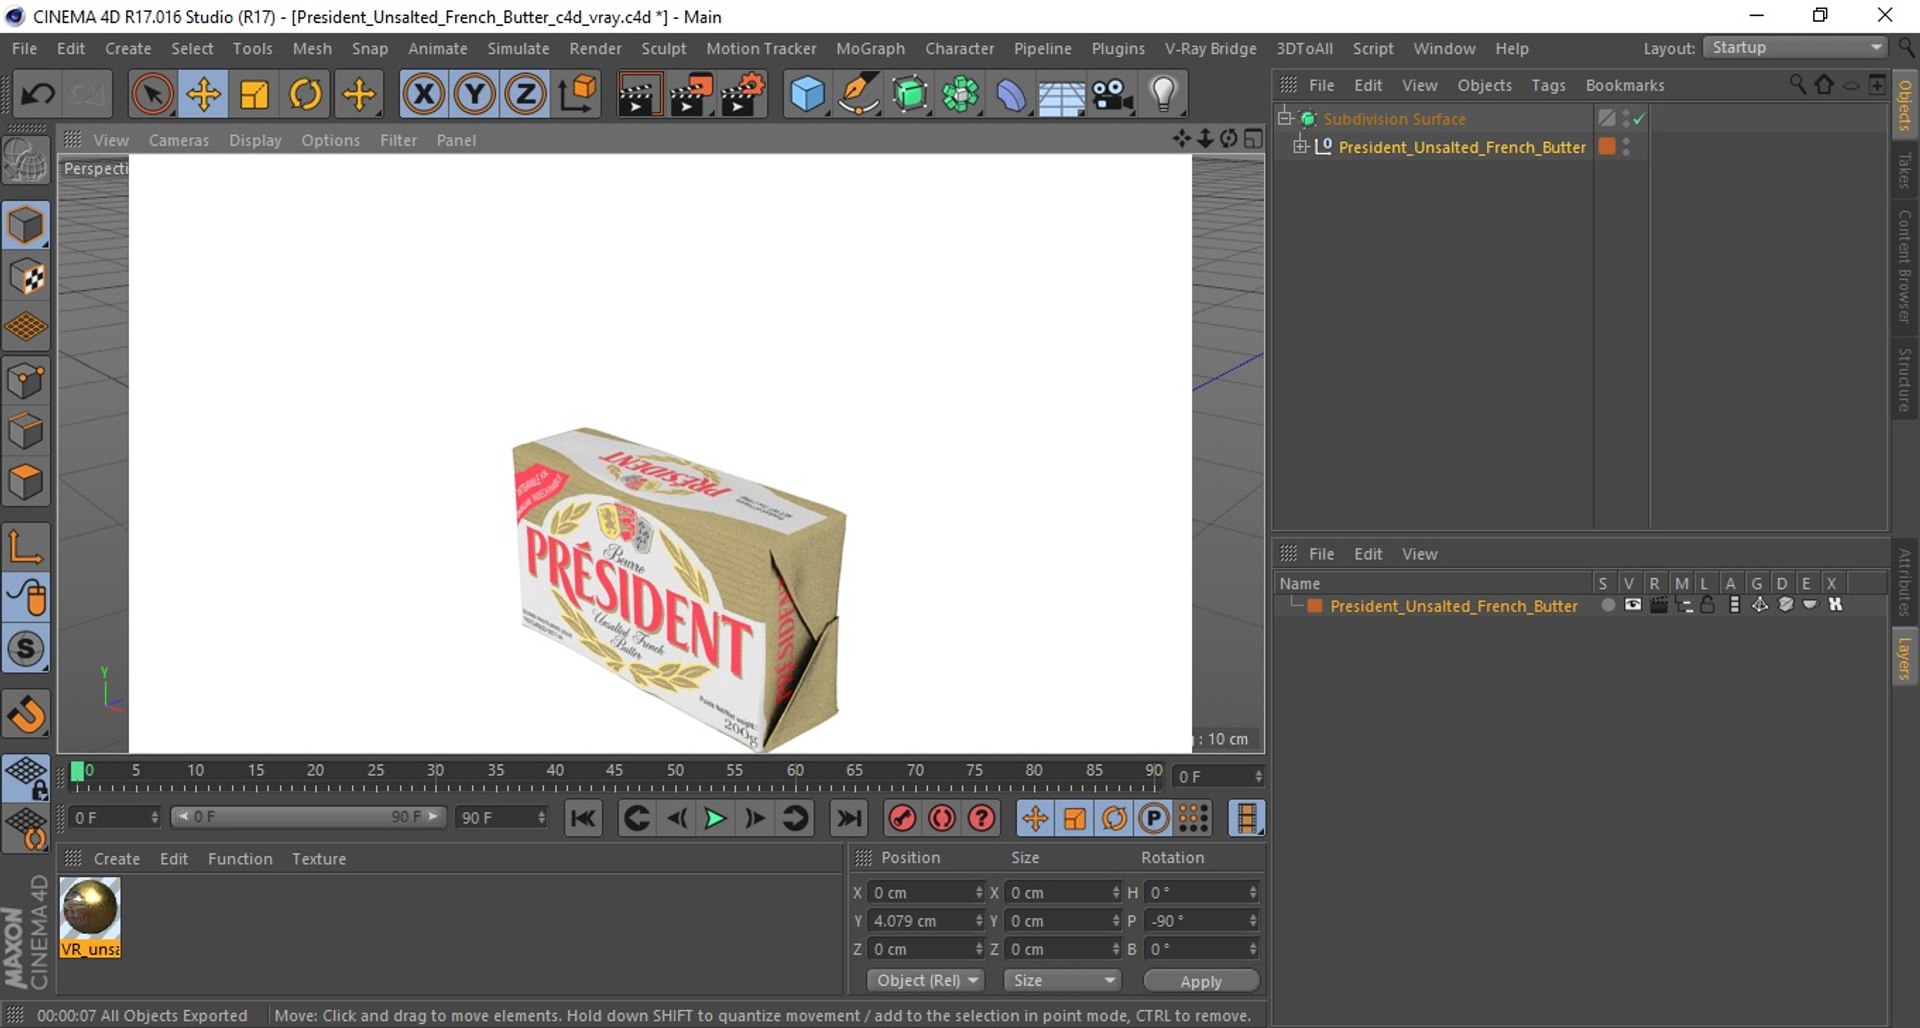Activate the Rotate tool in top toolbar
1920x1028 pixels.
(306, 95)
